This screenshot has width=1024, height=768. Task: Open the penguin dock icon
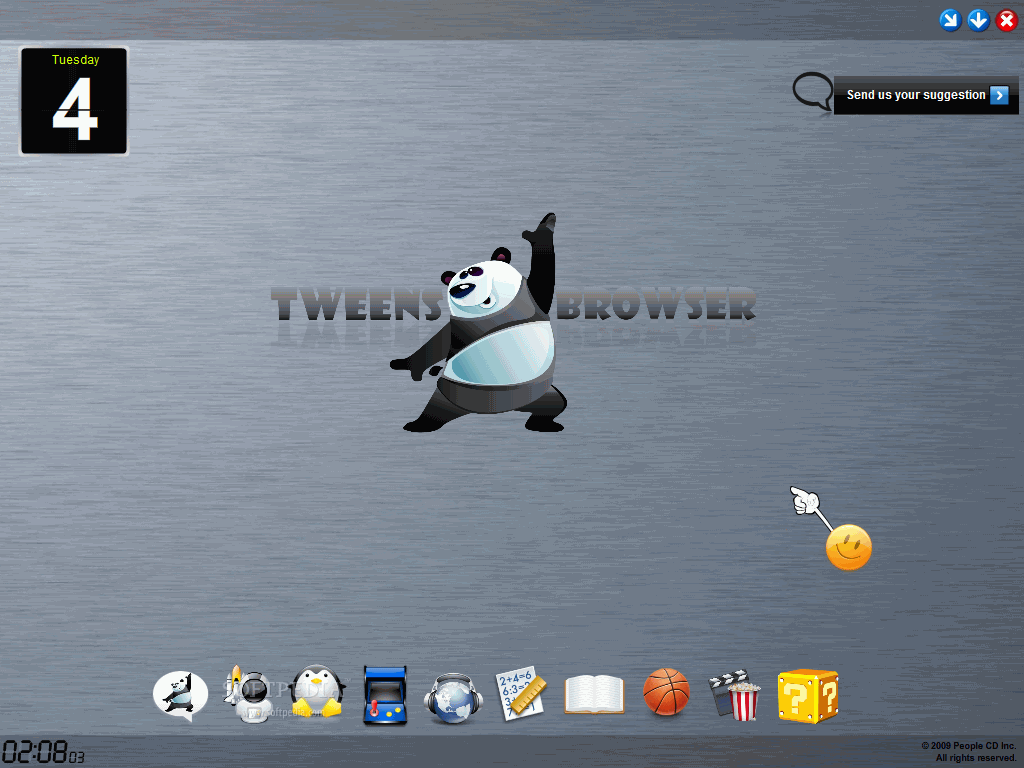click(x=317, y=692)
